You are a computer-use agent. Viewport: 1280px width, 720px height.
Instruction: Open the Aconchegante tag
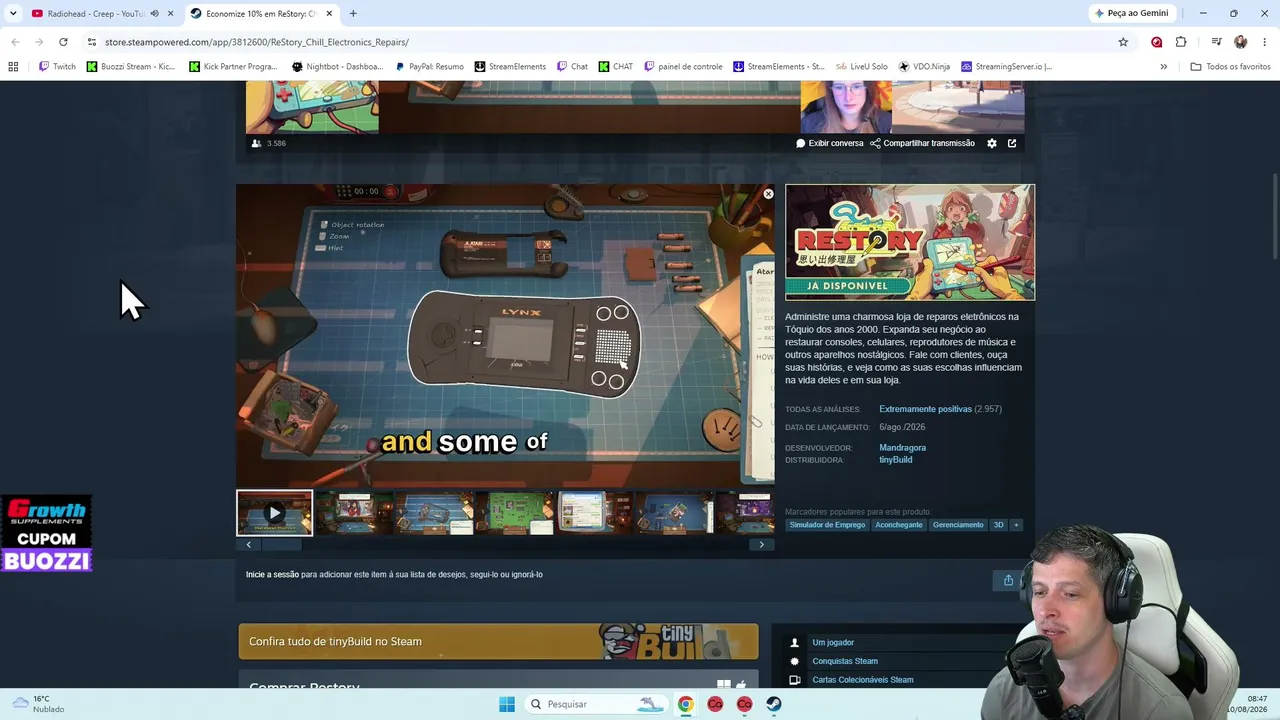coord(899,525)
